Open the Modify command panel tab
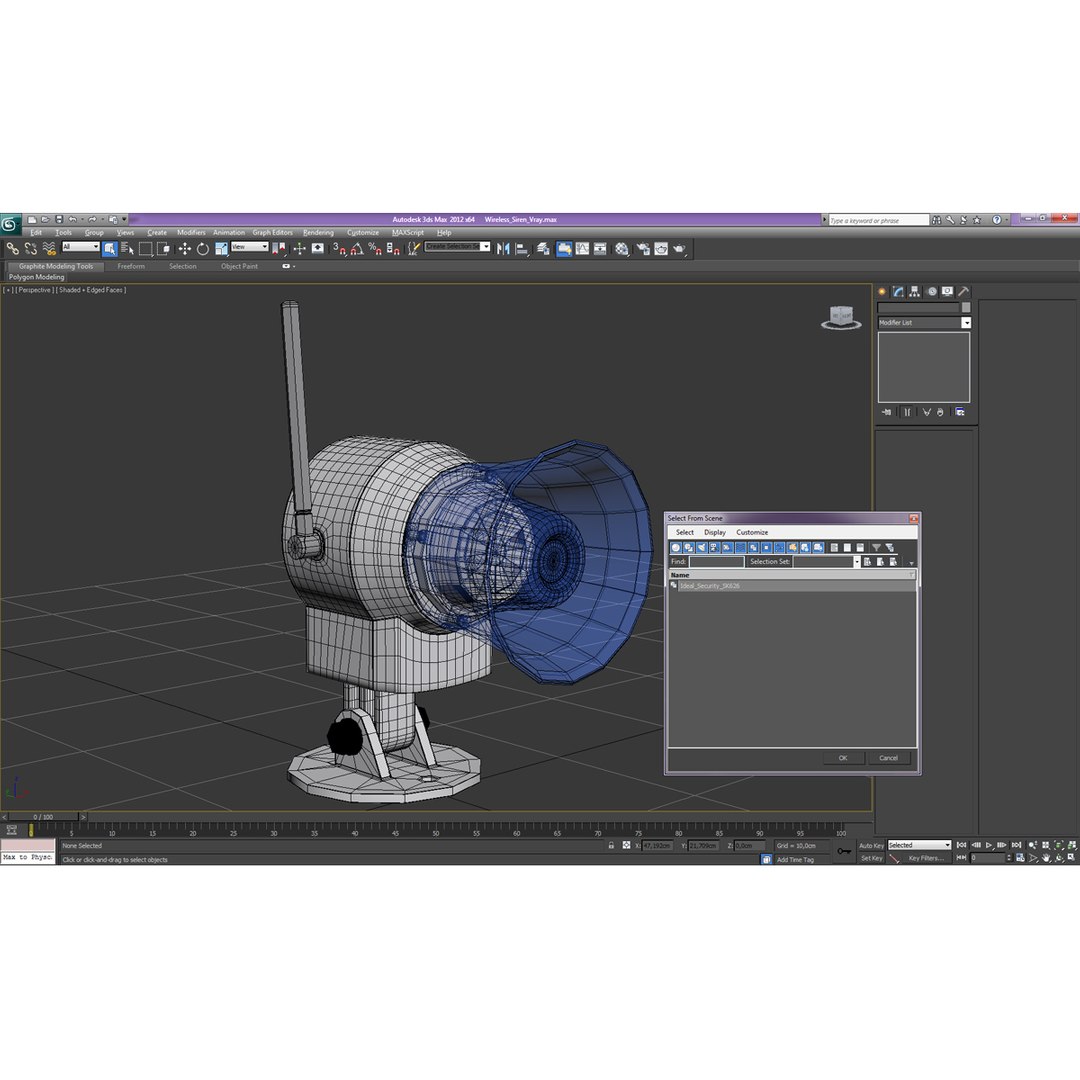The height and width of the screenshot is (1080, 1080). [898, 291]
